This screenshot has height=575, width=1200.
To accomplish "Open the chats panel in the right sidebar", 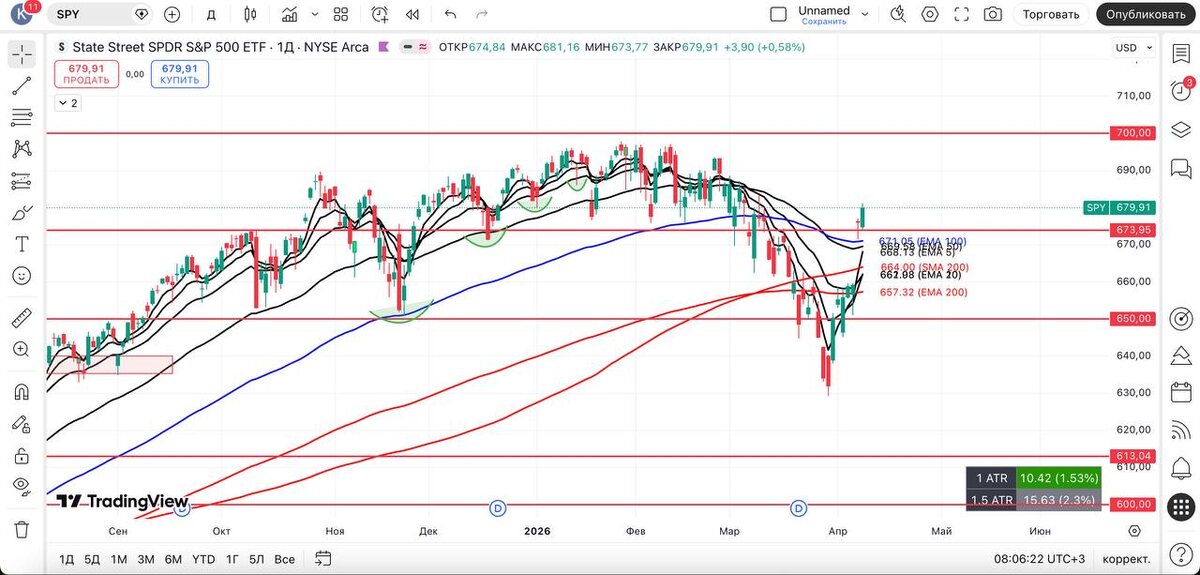I will [1182, 167].
